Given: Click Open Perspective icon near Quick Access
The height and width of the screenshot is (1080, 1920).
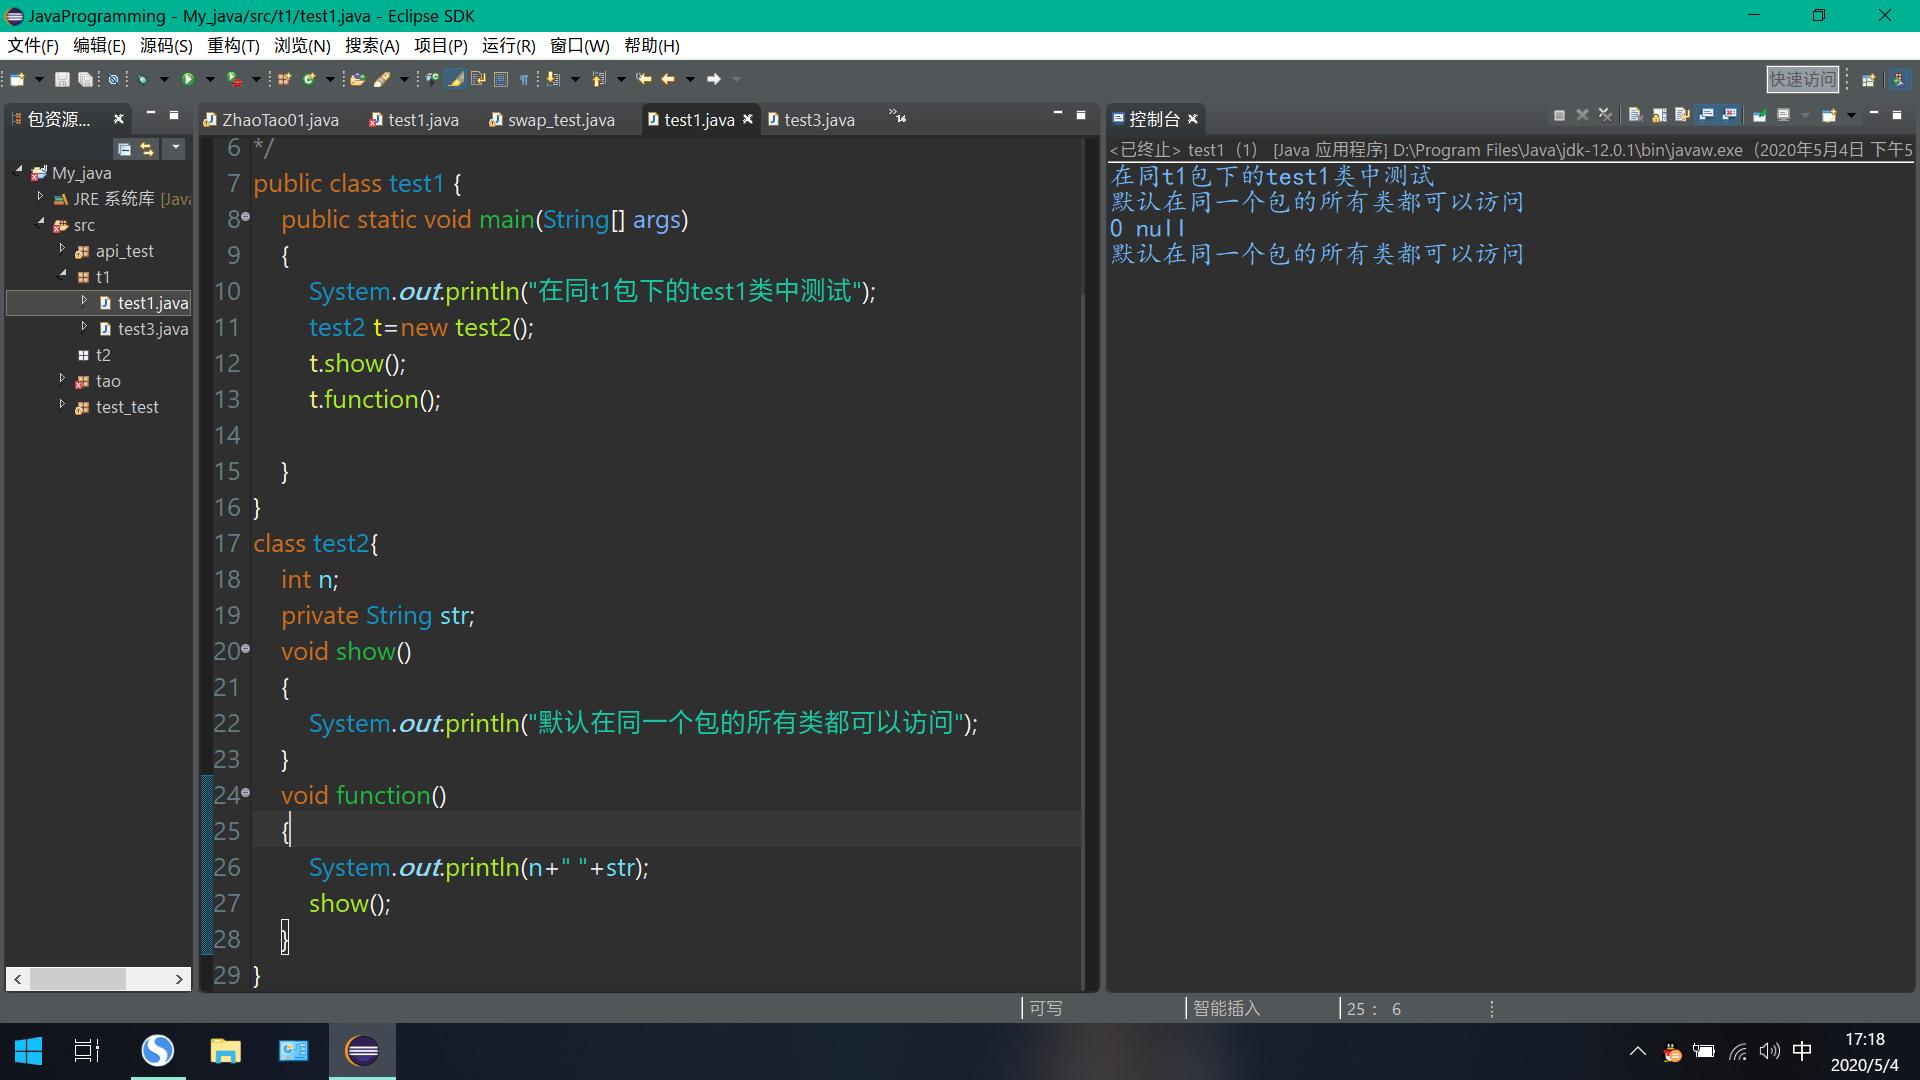Looking at the screenshot, I should click(1867, 80).
